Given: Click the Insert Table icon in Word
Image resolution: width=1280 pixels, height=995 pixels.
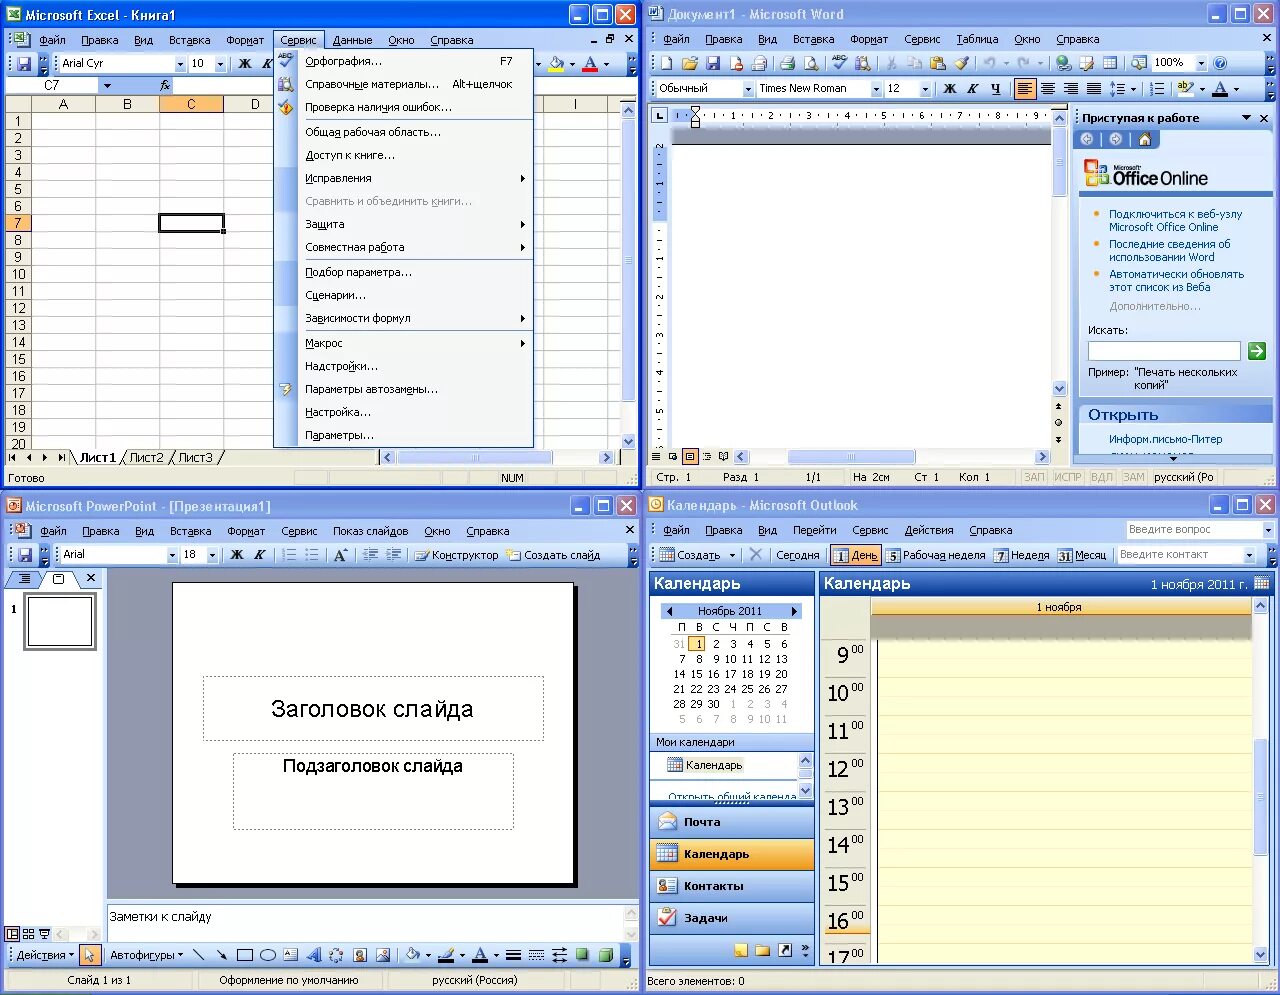Looking at the screenshot, I should [x=1110, y=63].
